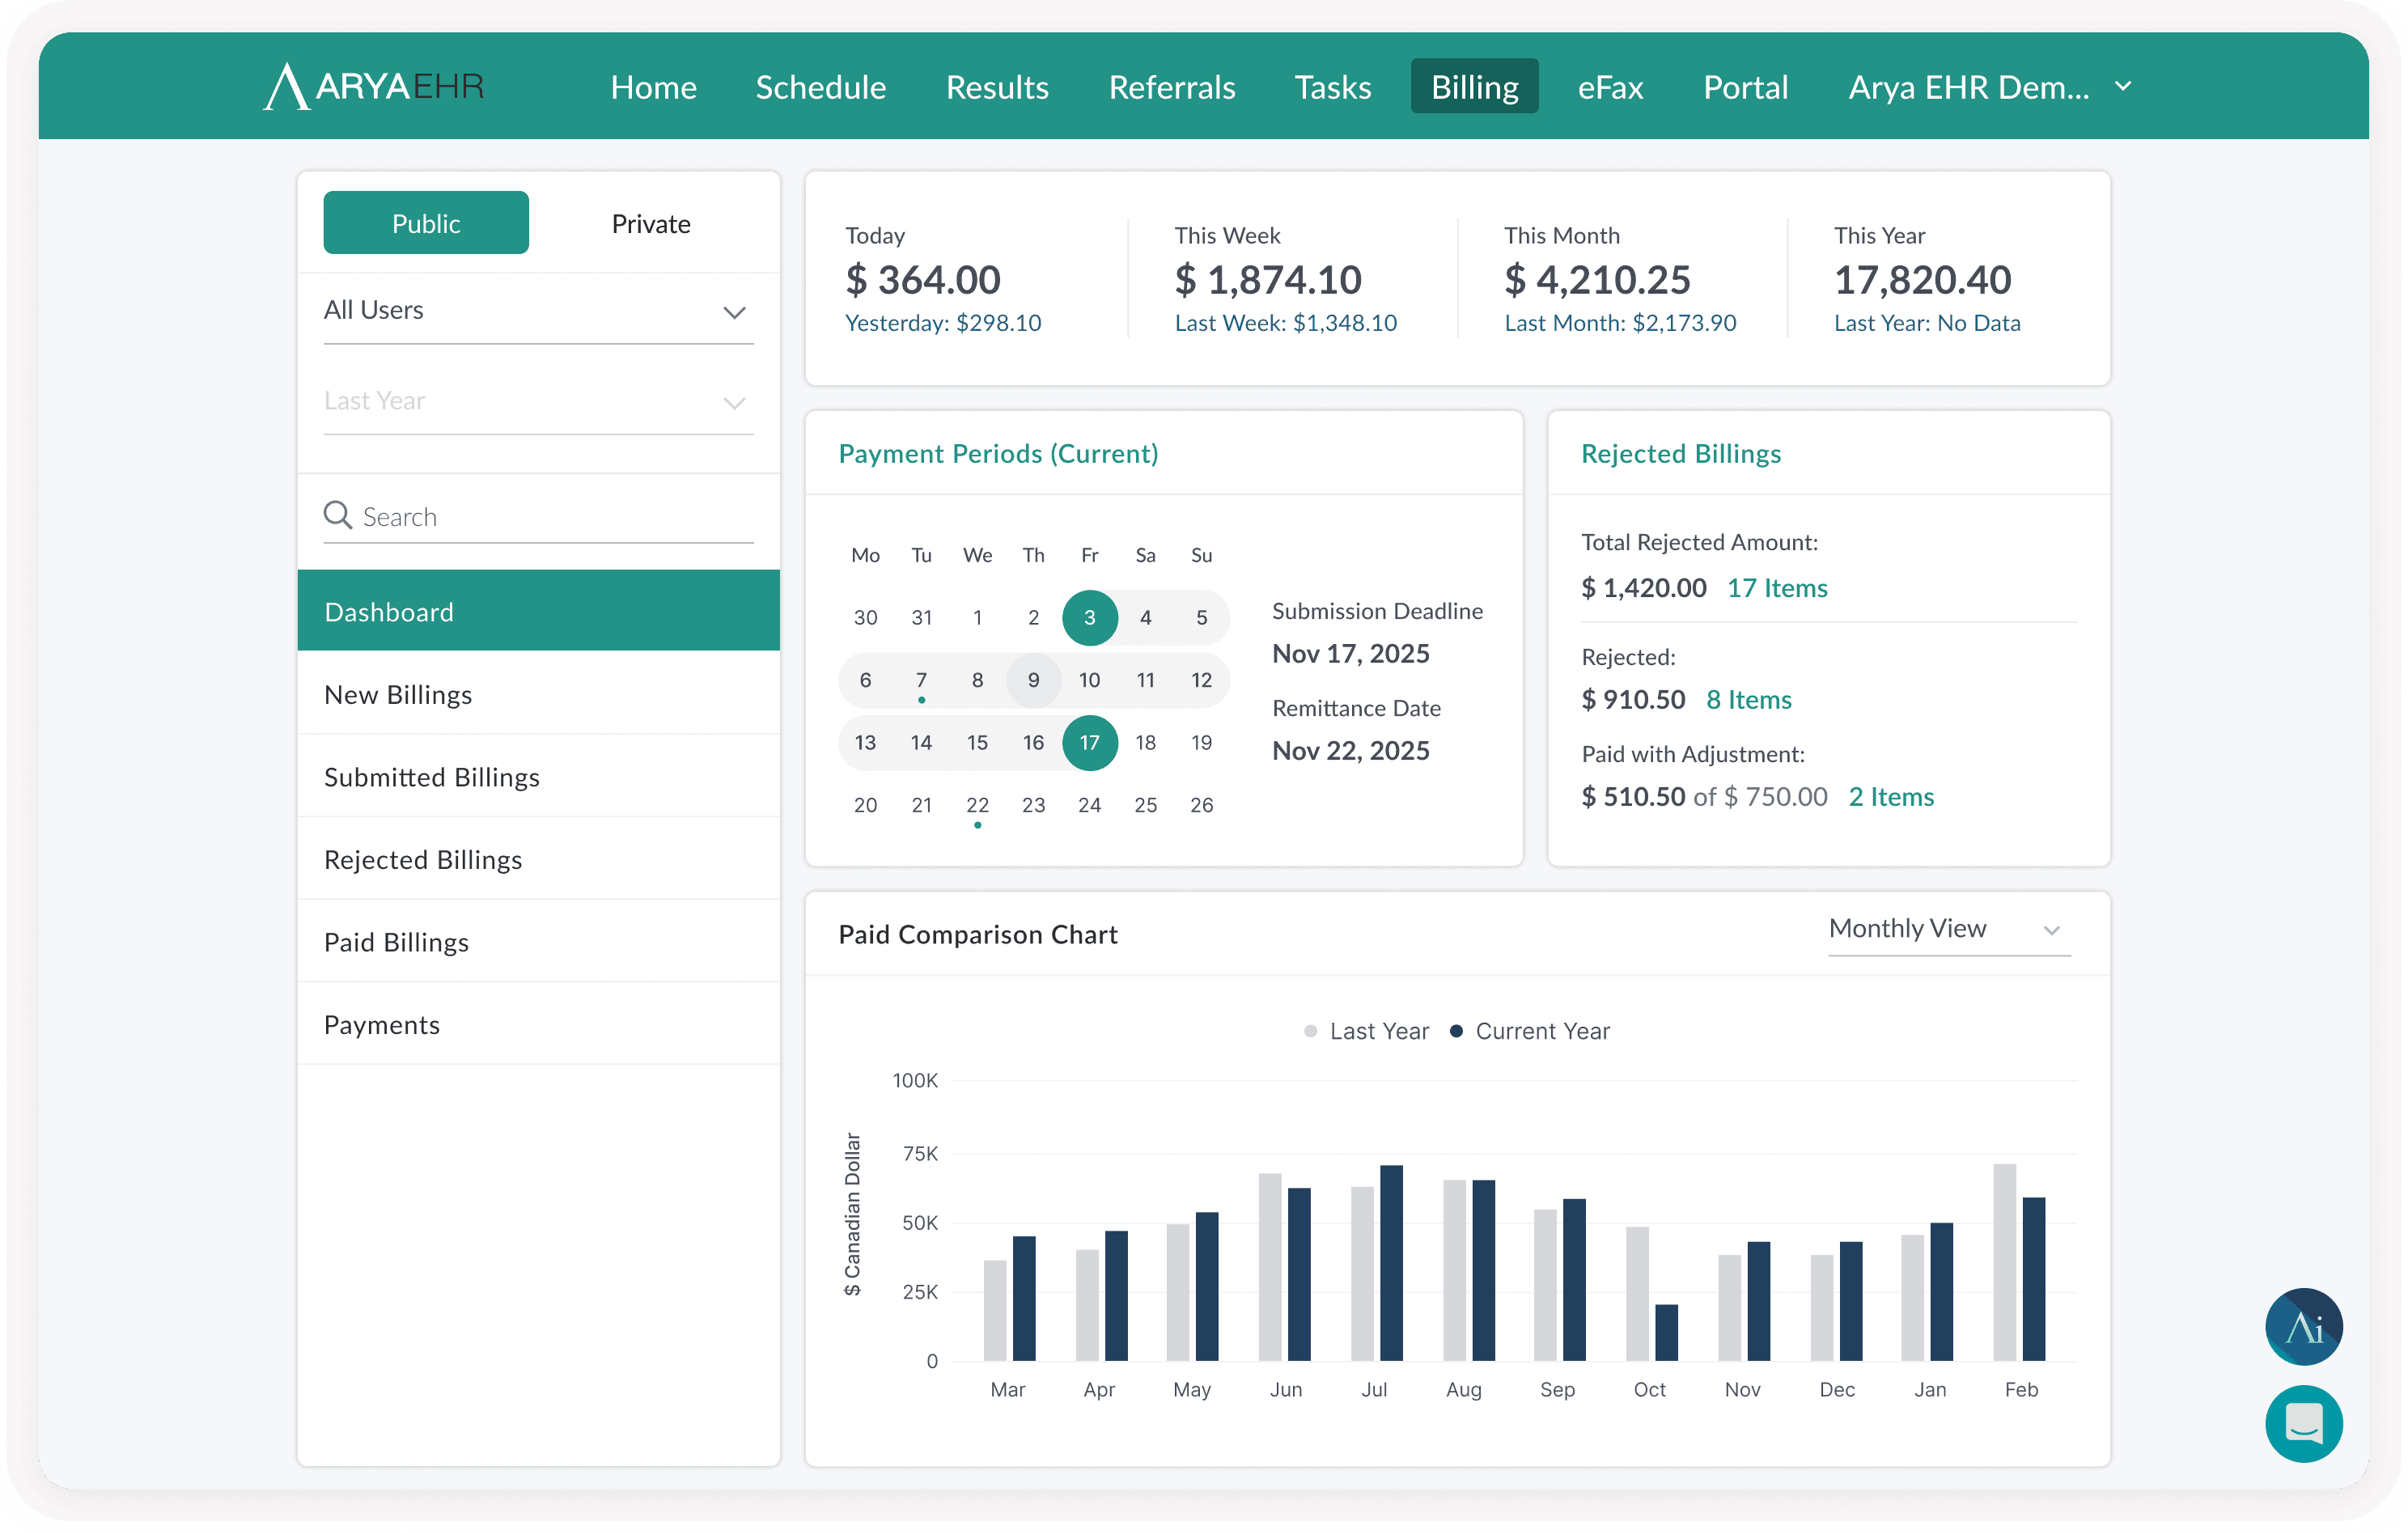This screenshot has height=1534, width=2408.
Task: Select calendar day 26
Action: pos(1201,805)
